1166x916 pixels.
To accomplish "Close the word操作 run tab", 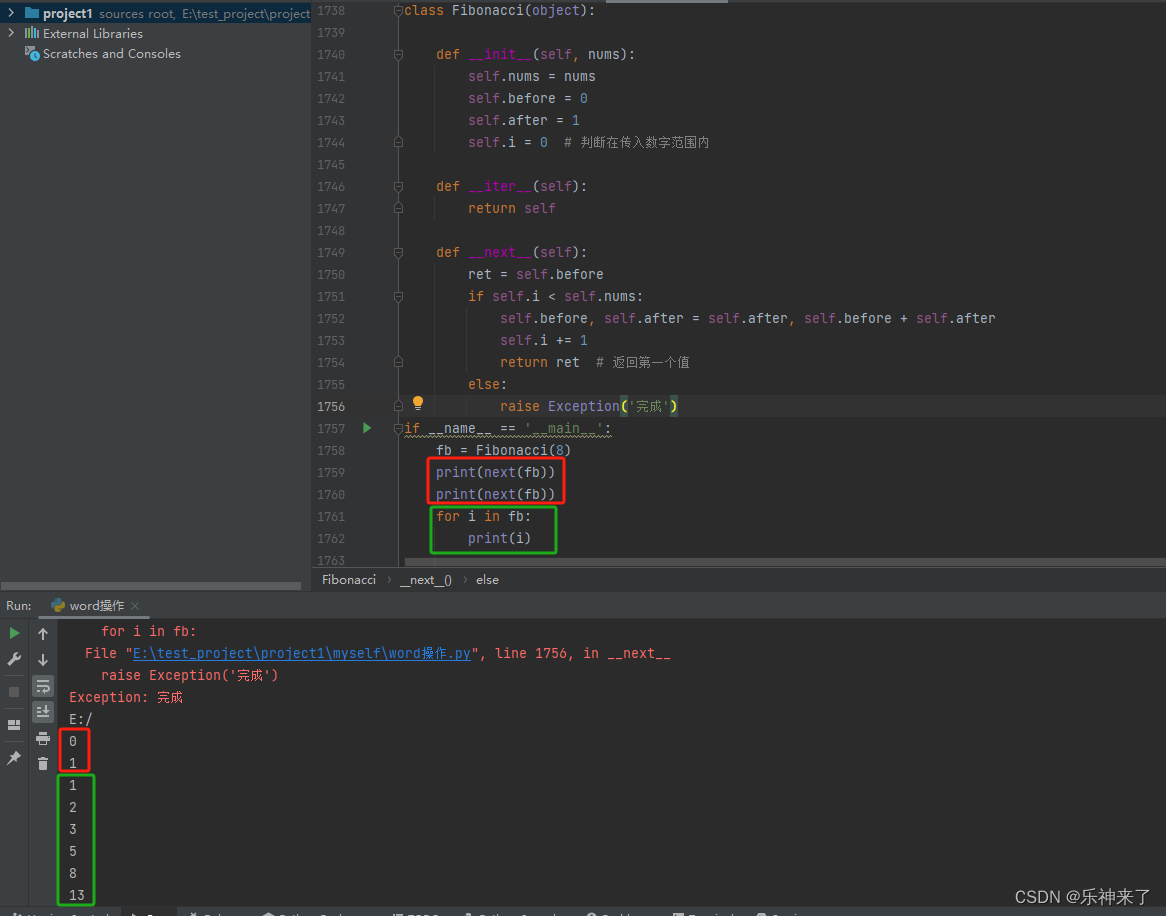I will pyautogui.click(x=135, y=606).
